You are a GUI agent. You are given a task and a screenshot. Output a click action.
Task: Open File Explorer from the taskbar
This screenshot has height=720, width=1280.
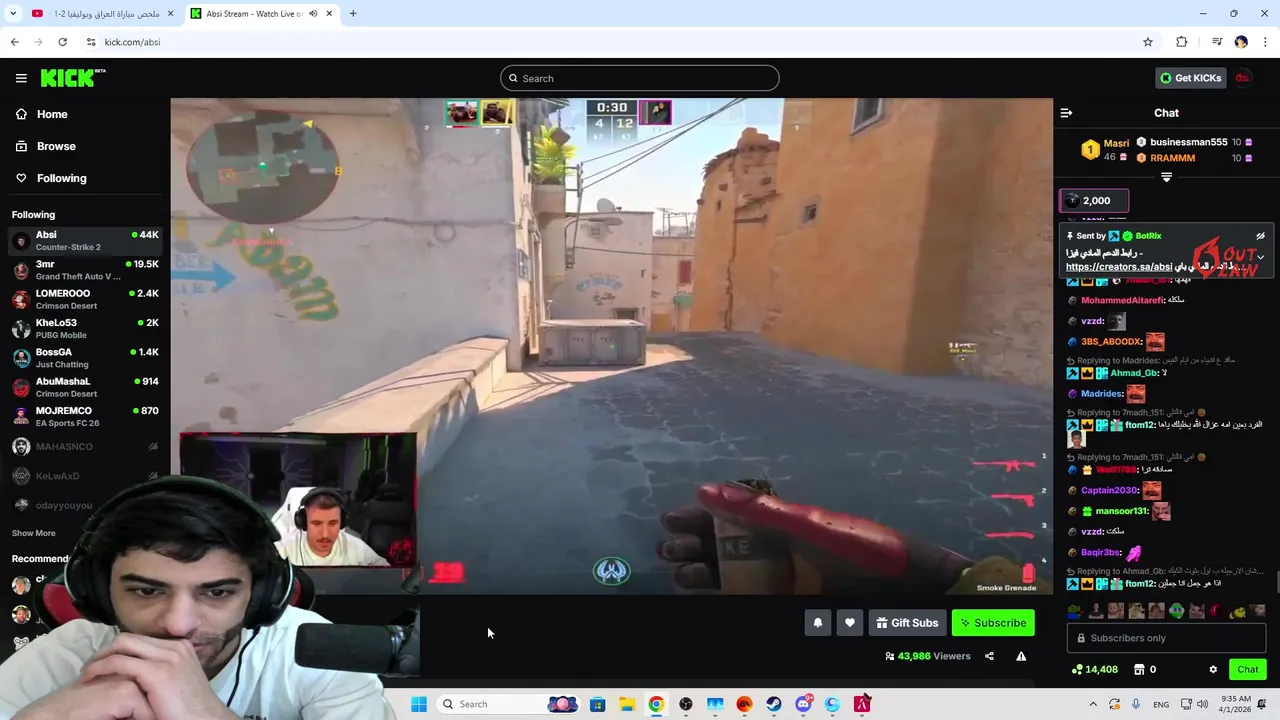pyautogui.click(x=627, y=704)
